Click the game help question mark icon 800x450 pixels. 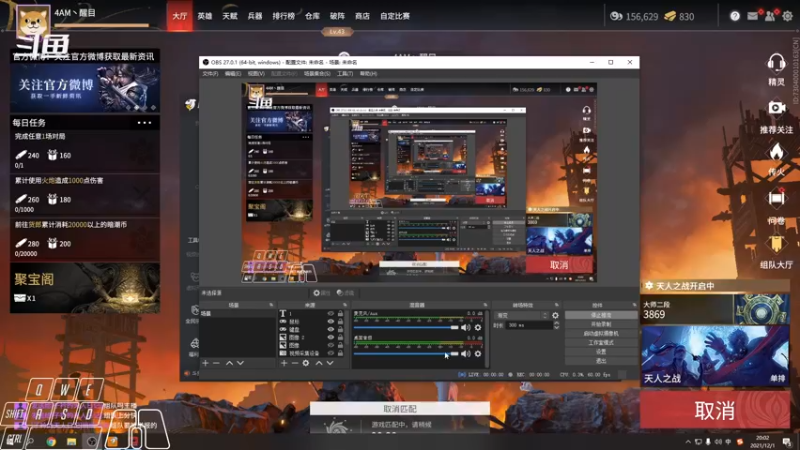pos(735,16)
